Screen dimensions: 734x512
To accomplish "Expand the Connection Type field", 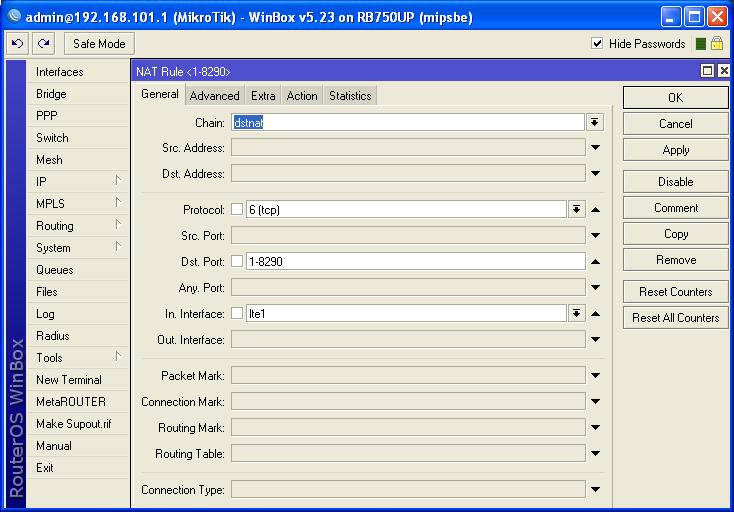I will tap(595, 490).
